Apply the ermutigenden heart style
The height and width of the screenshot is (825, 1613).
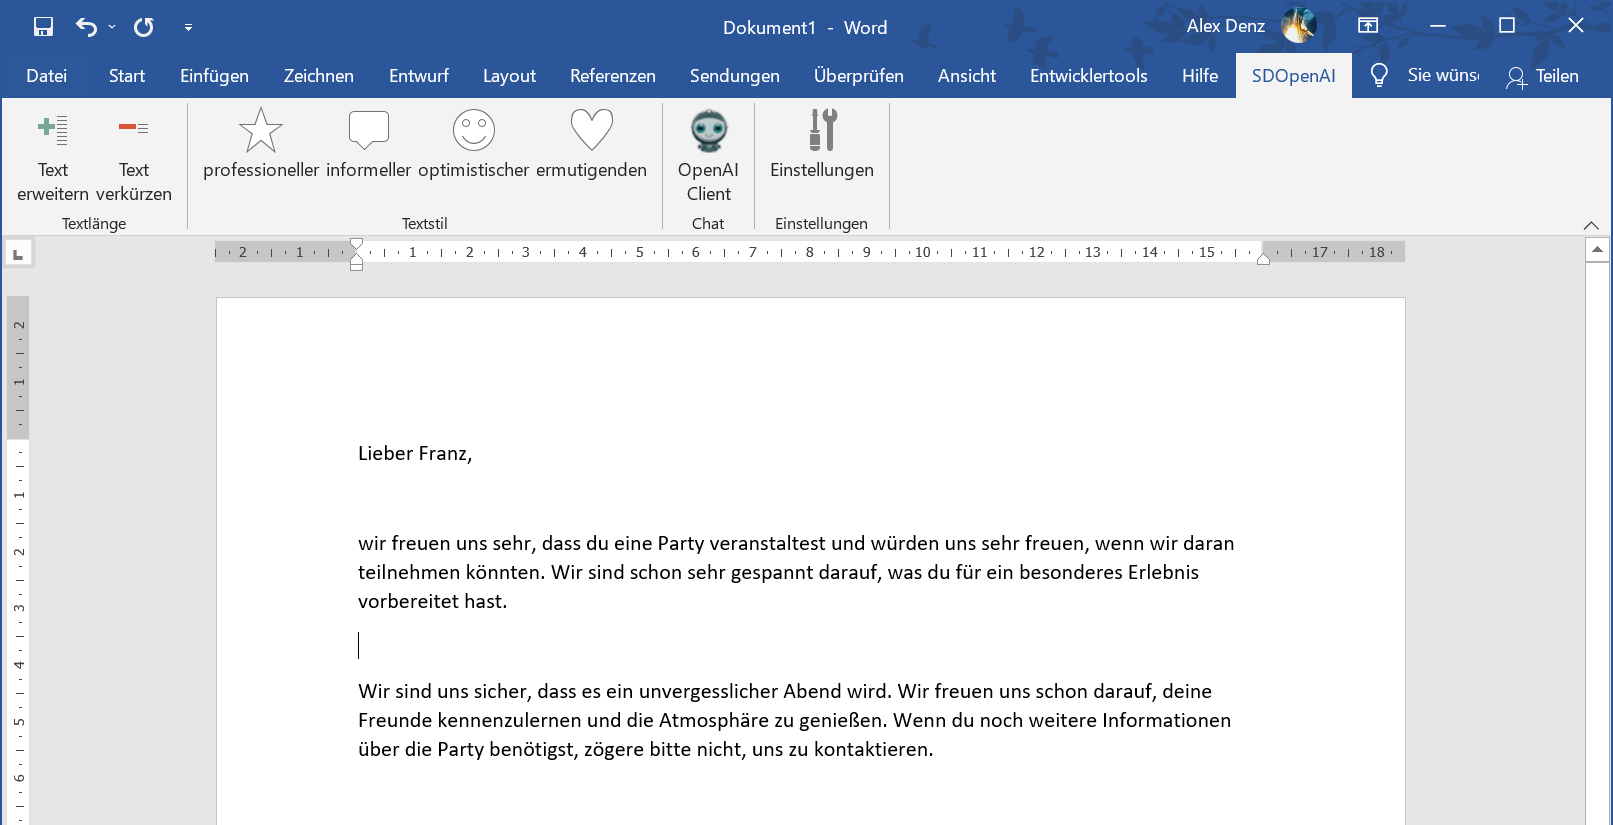tap(592, 145)
